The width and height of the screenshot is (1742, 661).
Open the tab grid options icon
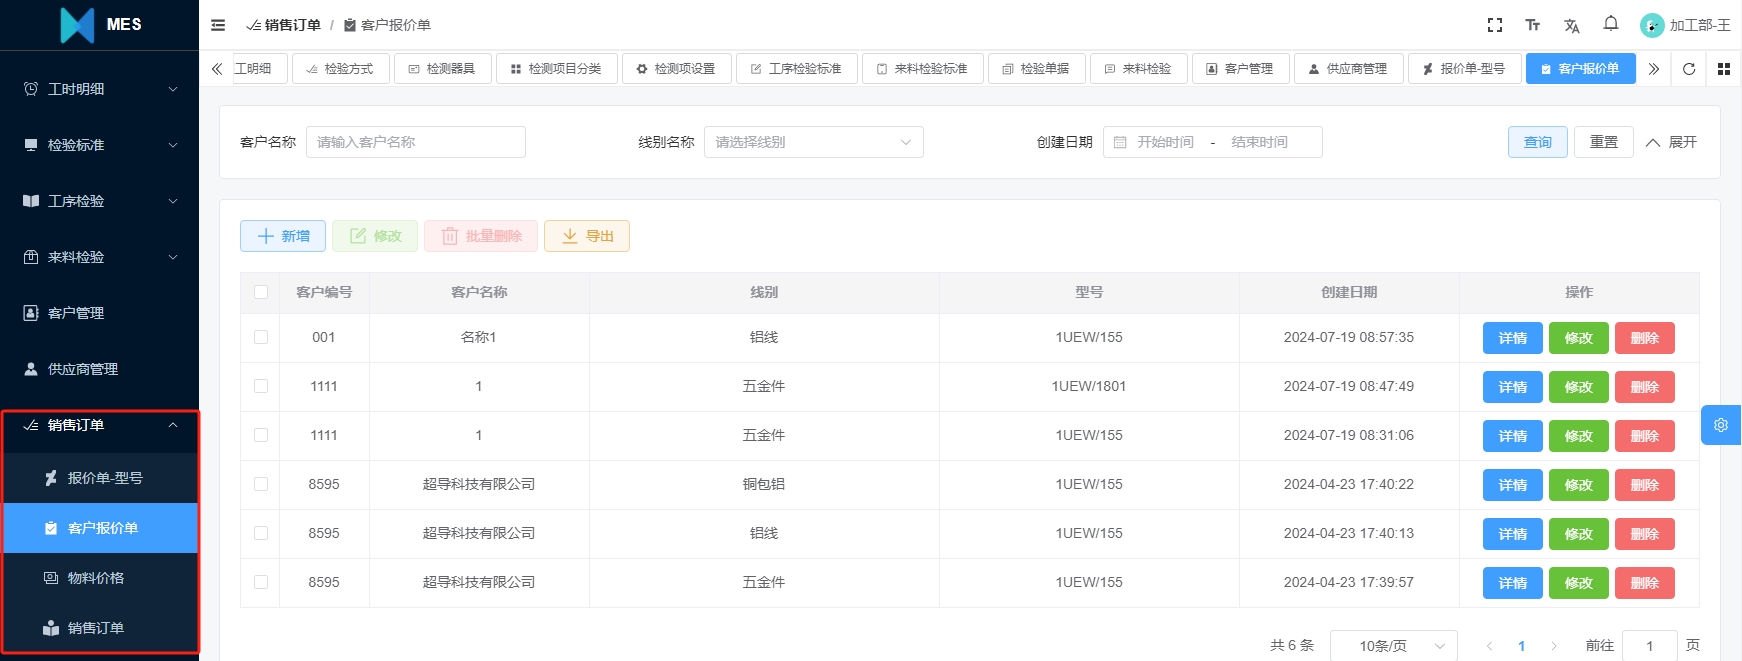coord(1724,69)
